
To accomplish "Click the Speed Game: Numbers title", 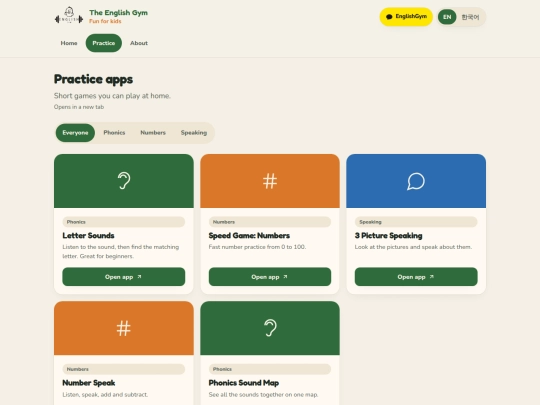I will click(x=249, y=236).
